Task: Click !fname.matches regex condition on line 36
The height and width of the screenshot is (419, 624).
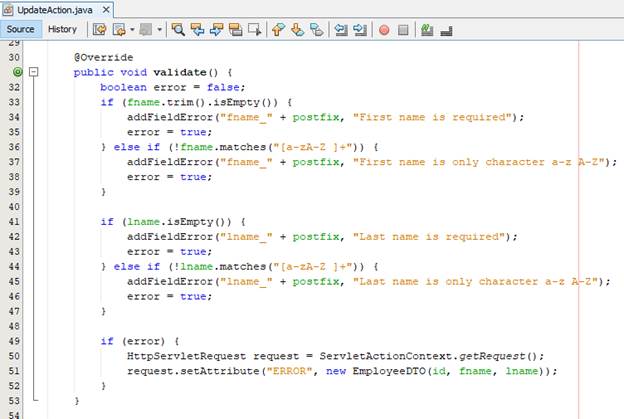Action: (266, 147)
